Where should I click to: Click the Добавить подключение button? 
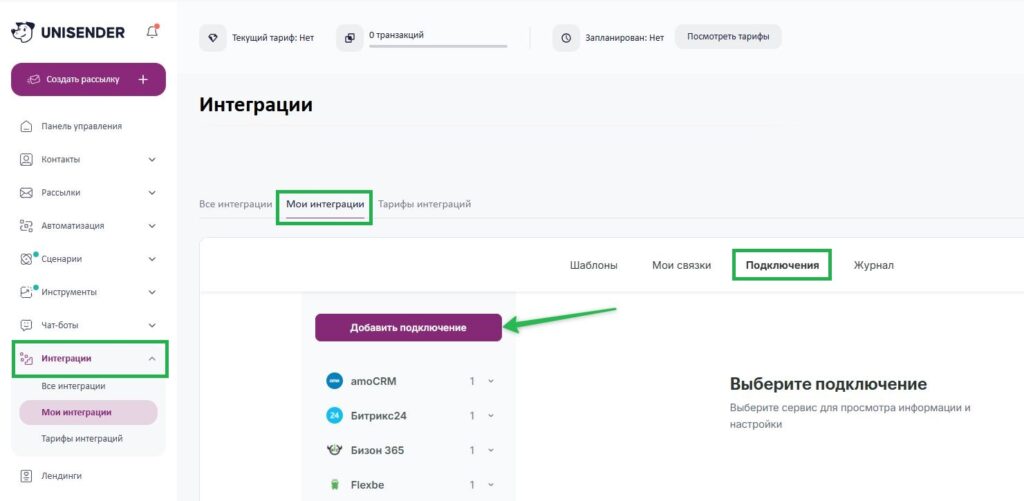click(408, 328)
